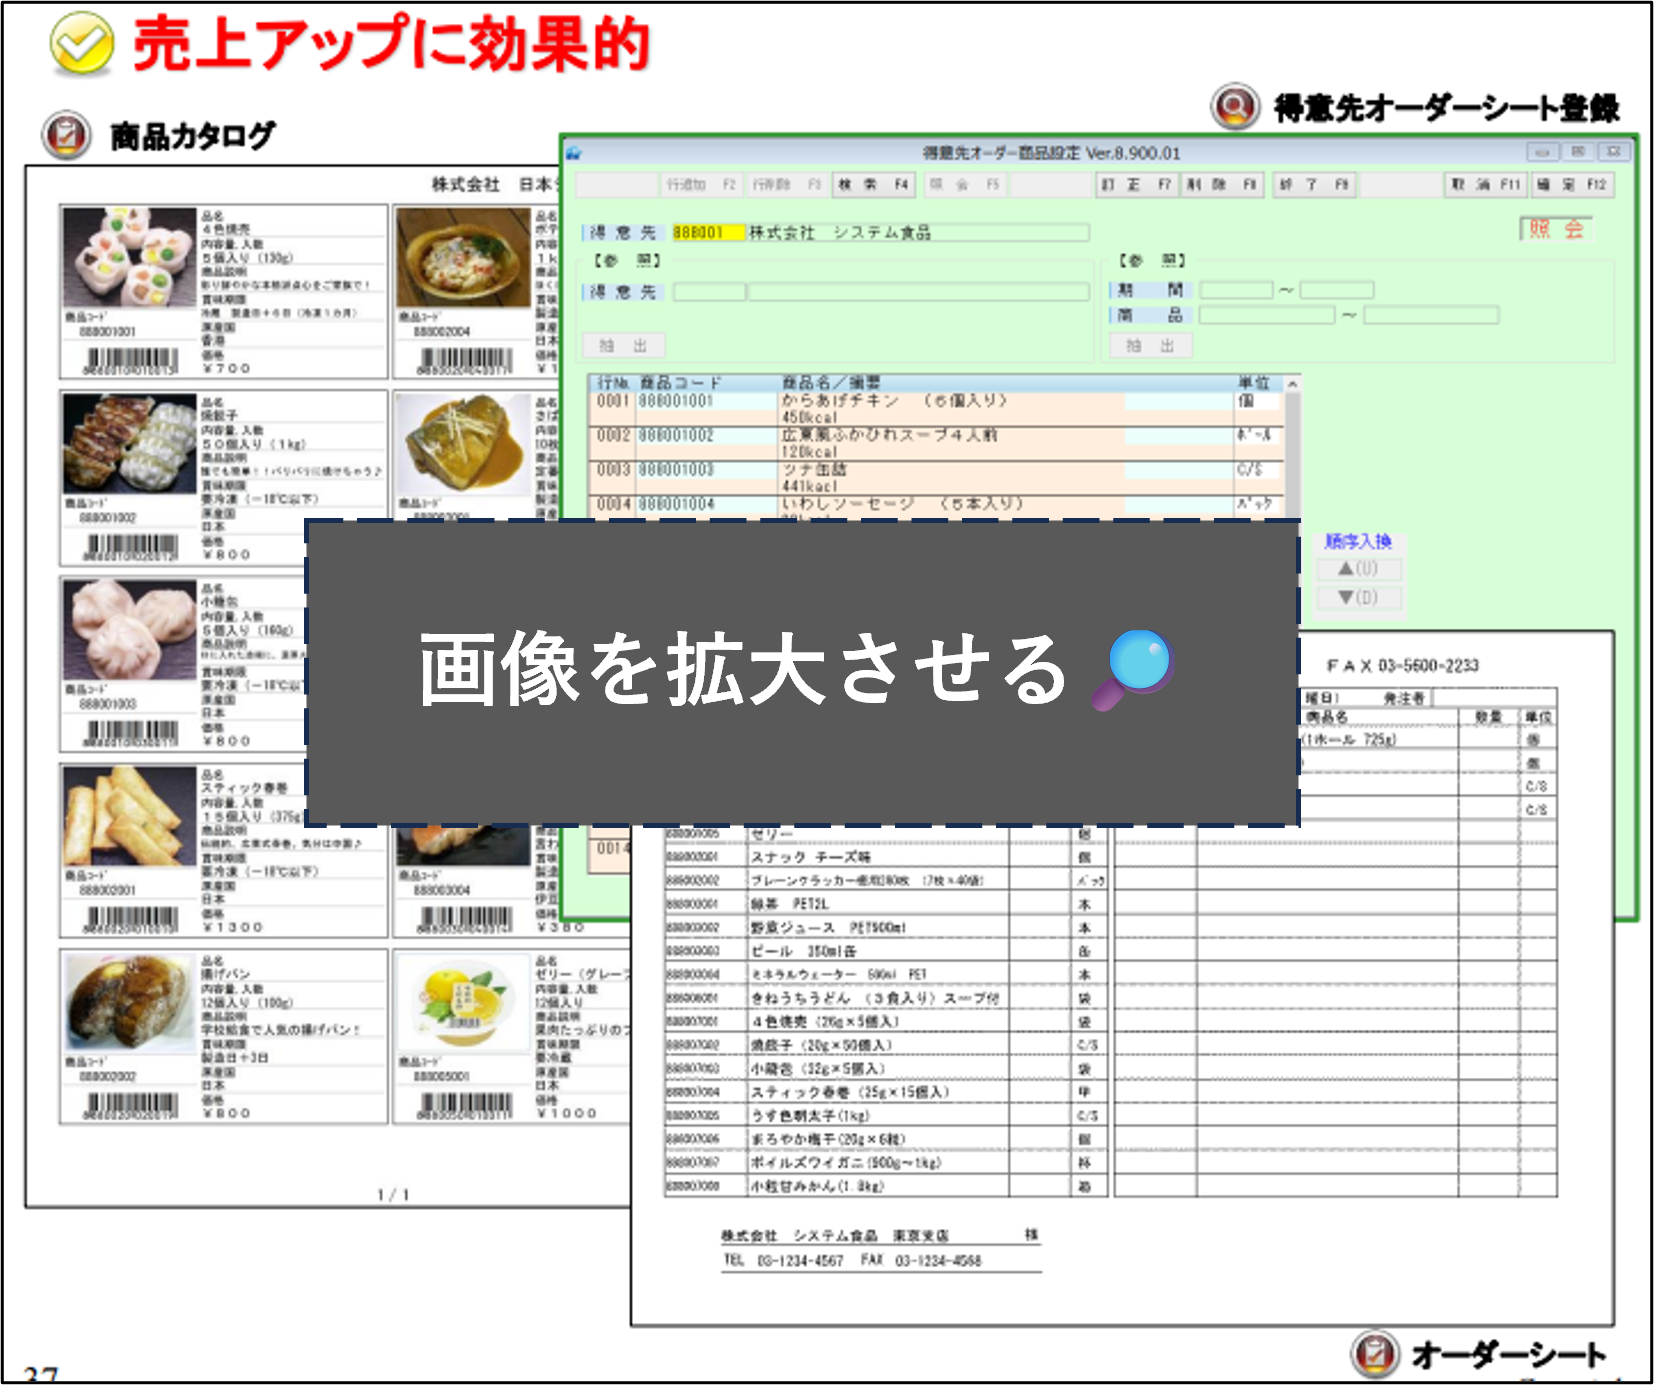Click the potato salad bowl photo in catalog
The height and width of the screenshot is (1385, 1654).
tap(463, 258)
